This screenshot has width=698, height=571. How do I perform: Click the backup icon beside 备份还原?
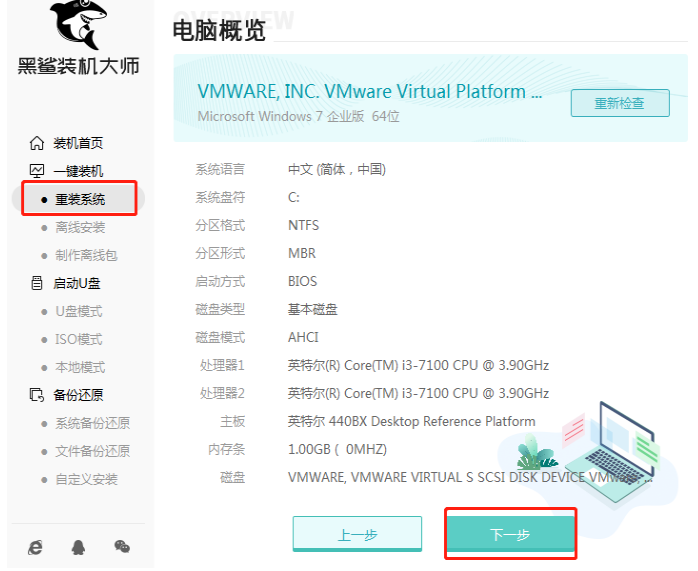pyautogui.click(x=37, y=395)
